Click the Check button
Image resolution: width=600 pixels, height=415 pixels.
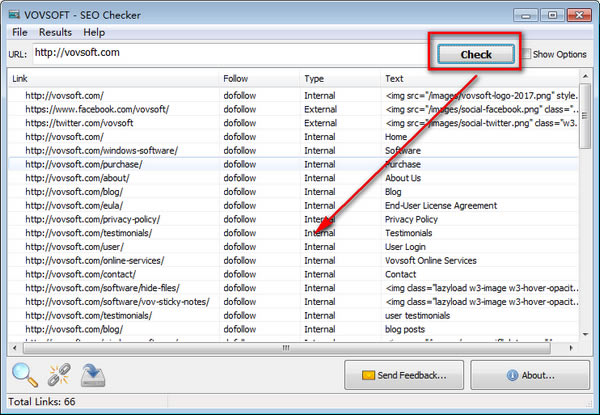pos(476,54)
